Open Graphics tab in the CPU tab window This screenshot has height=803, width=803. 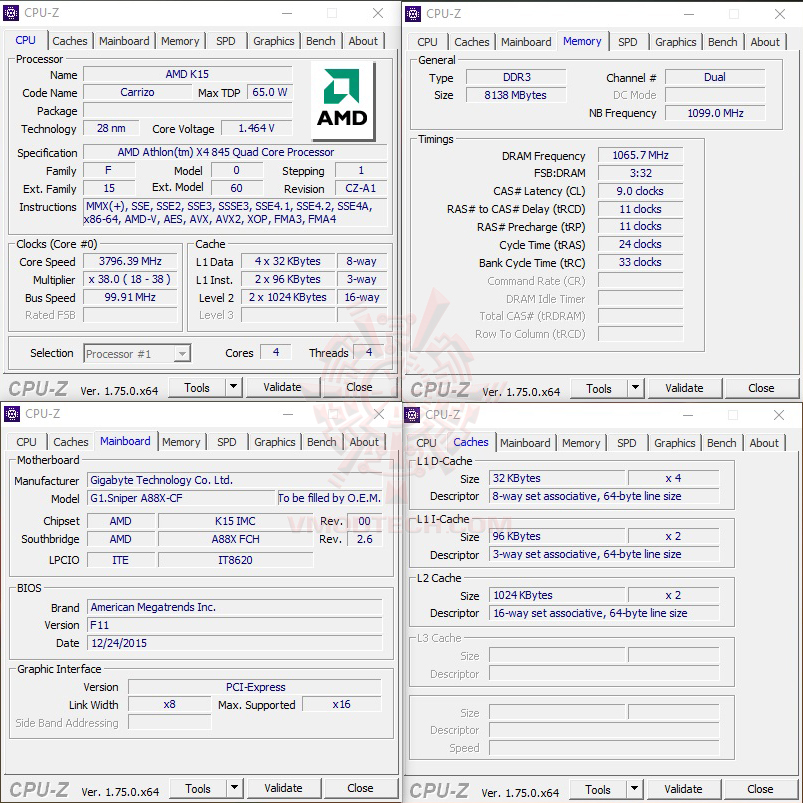[x=274, y=41]
